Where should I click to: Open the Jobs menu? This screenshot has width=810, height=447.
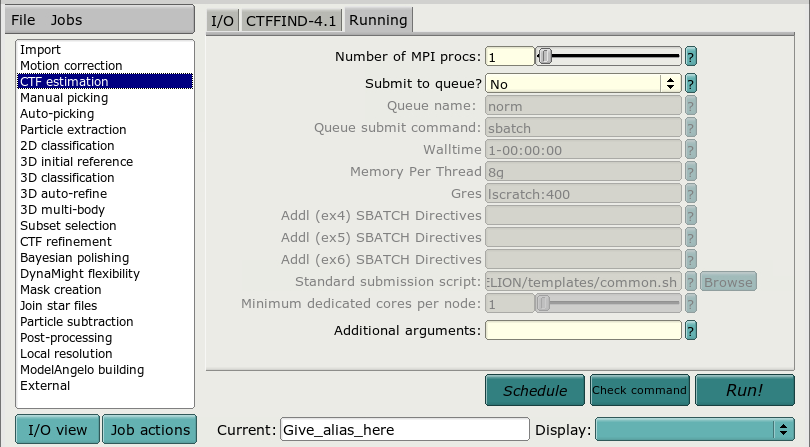[66, 20]
